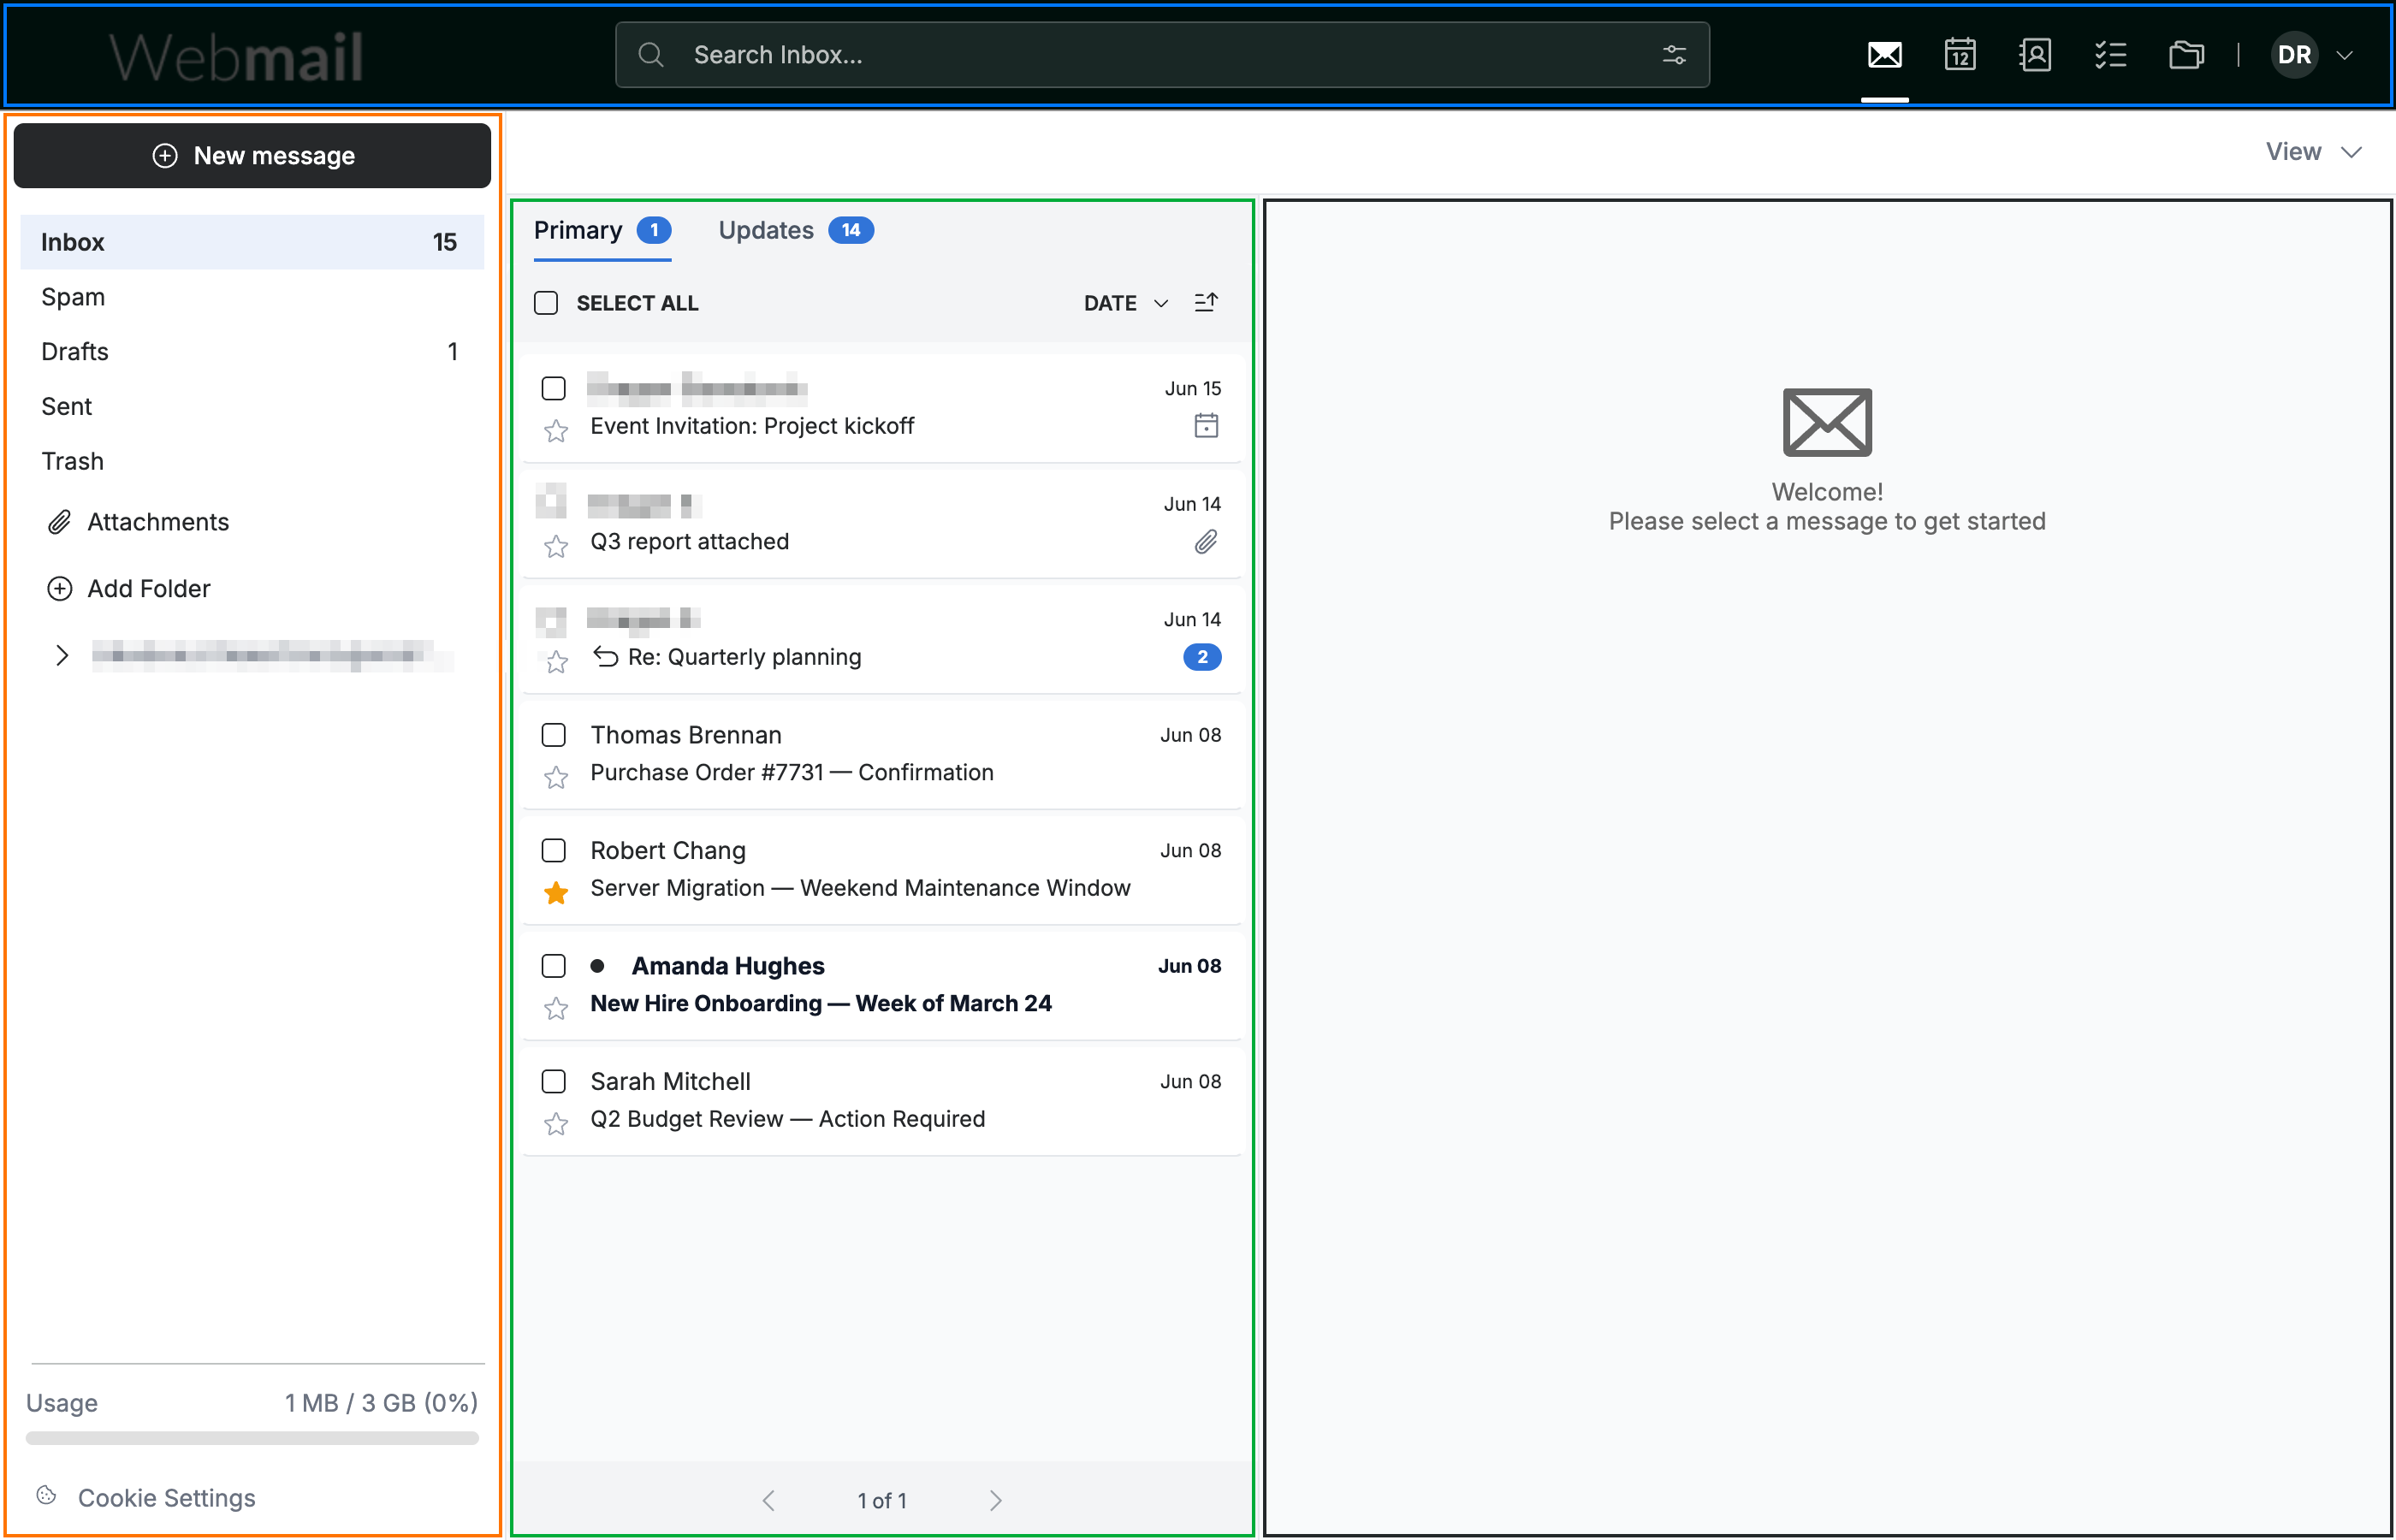This screenshot has width=2396, height=1540.
Task: Open the DATE sort dropdown
Action: [1125, 303]
